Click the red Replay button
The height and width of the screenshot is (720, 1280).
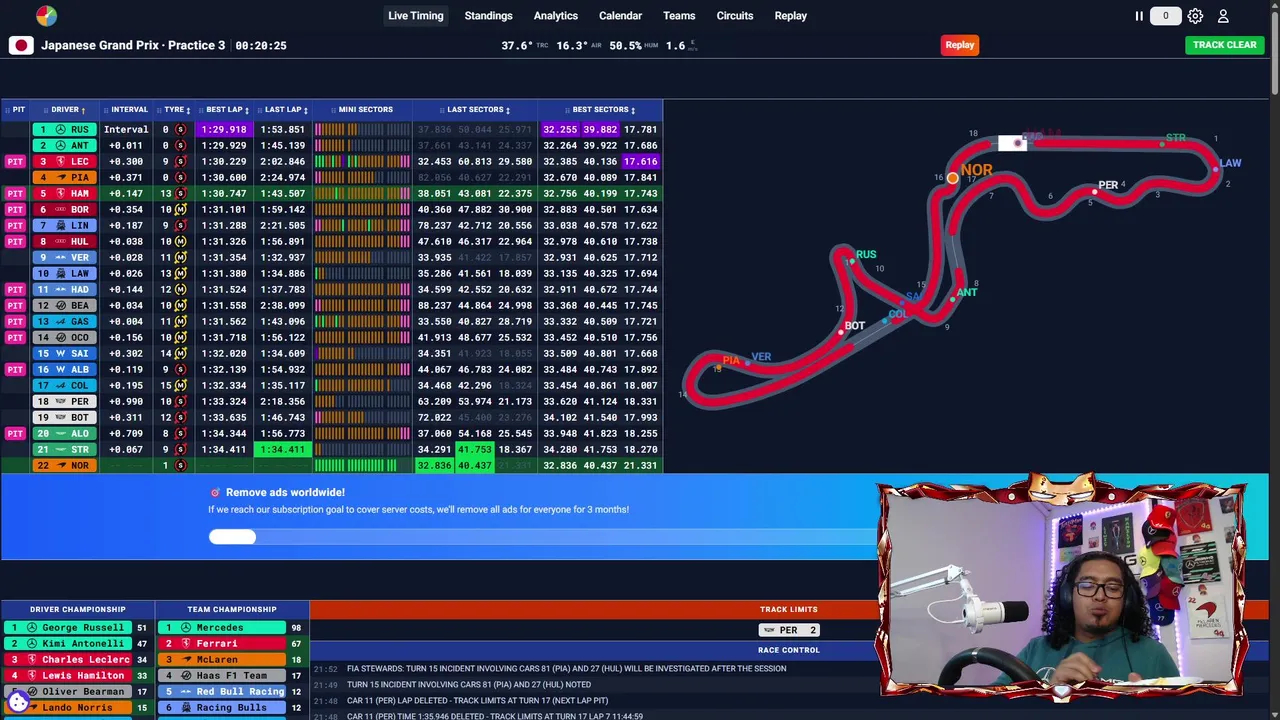pos(960,45)
